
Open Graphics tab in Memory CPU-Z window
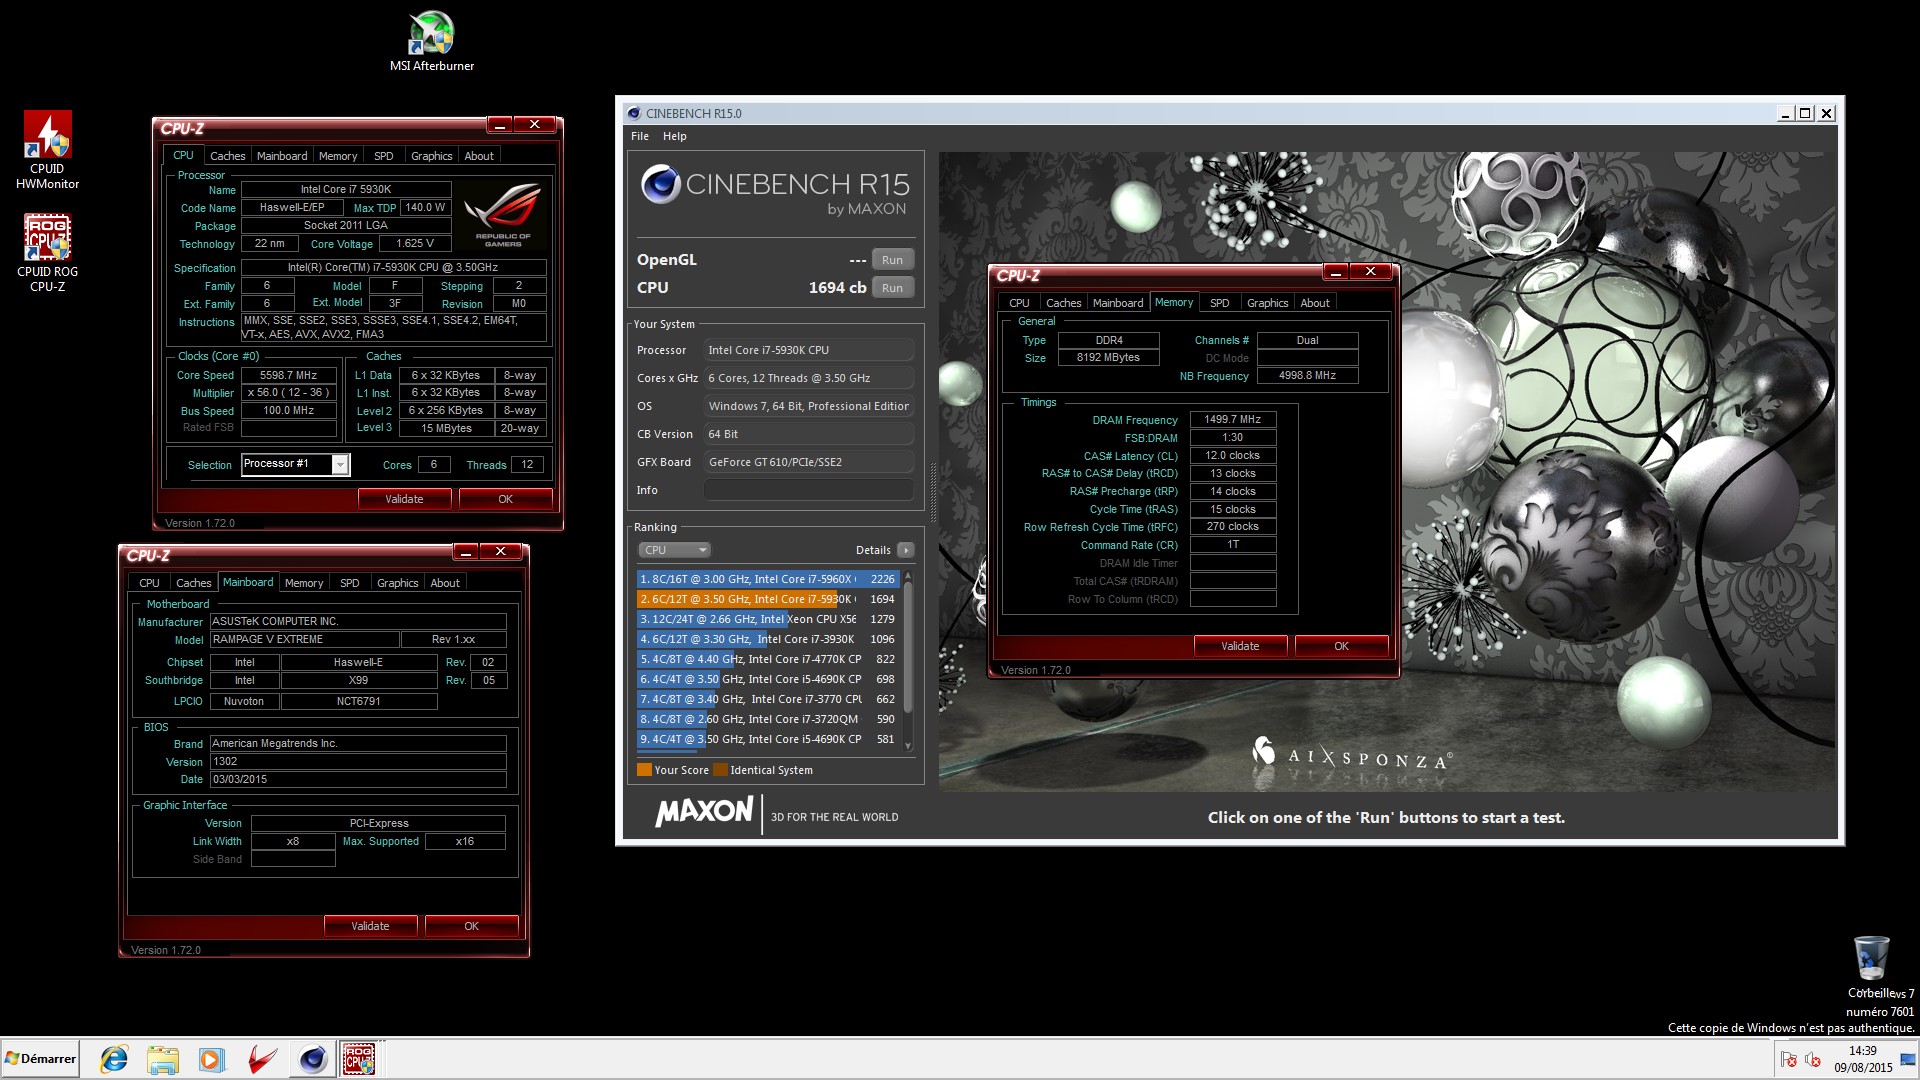[1267, 303]
